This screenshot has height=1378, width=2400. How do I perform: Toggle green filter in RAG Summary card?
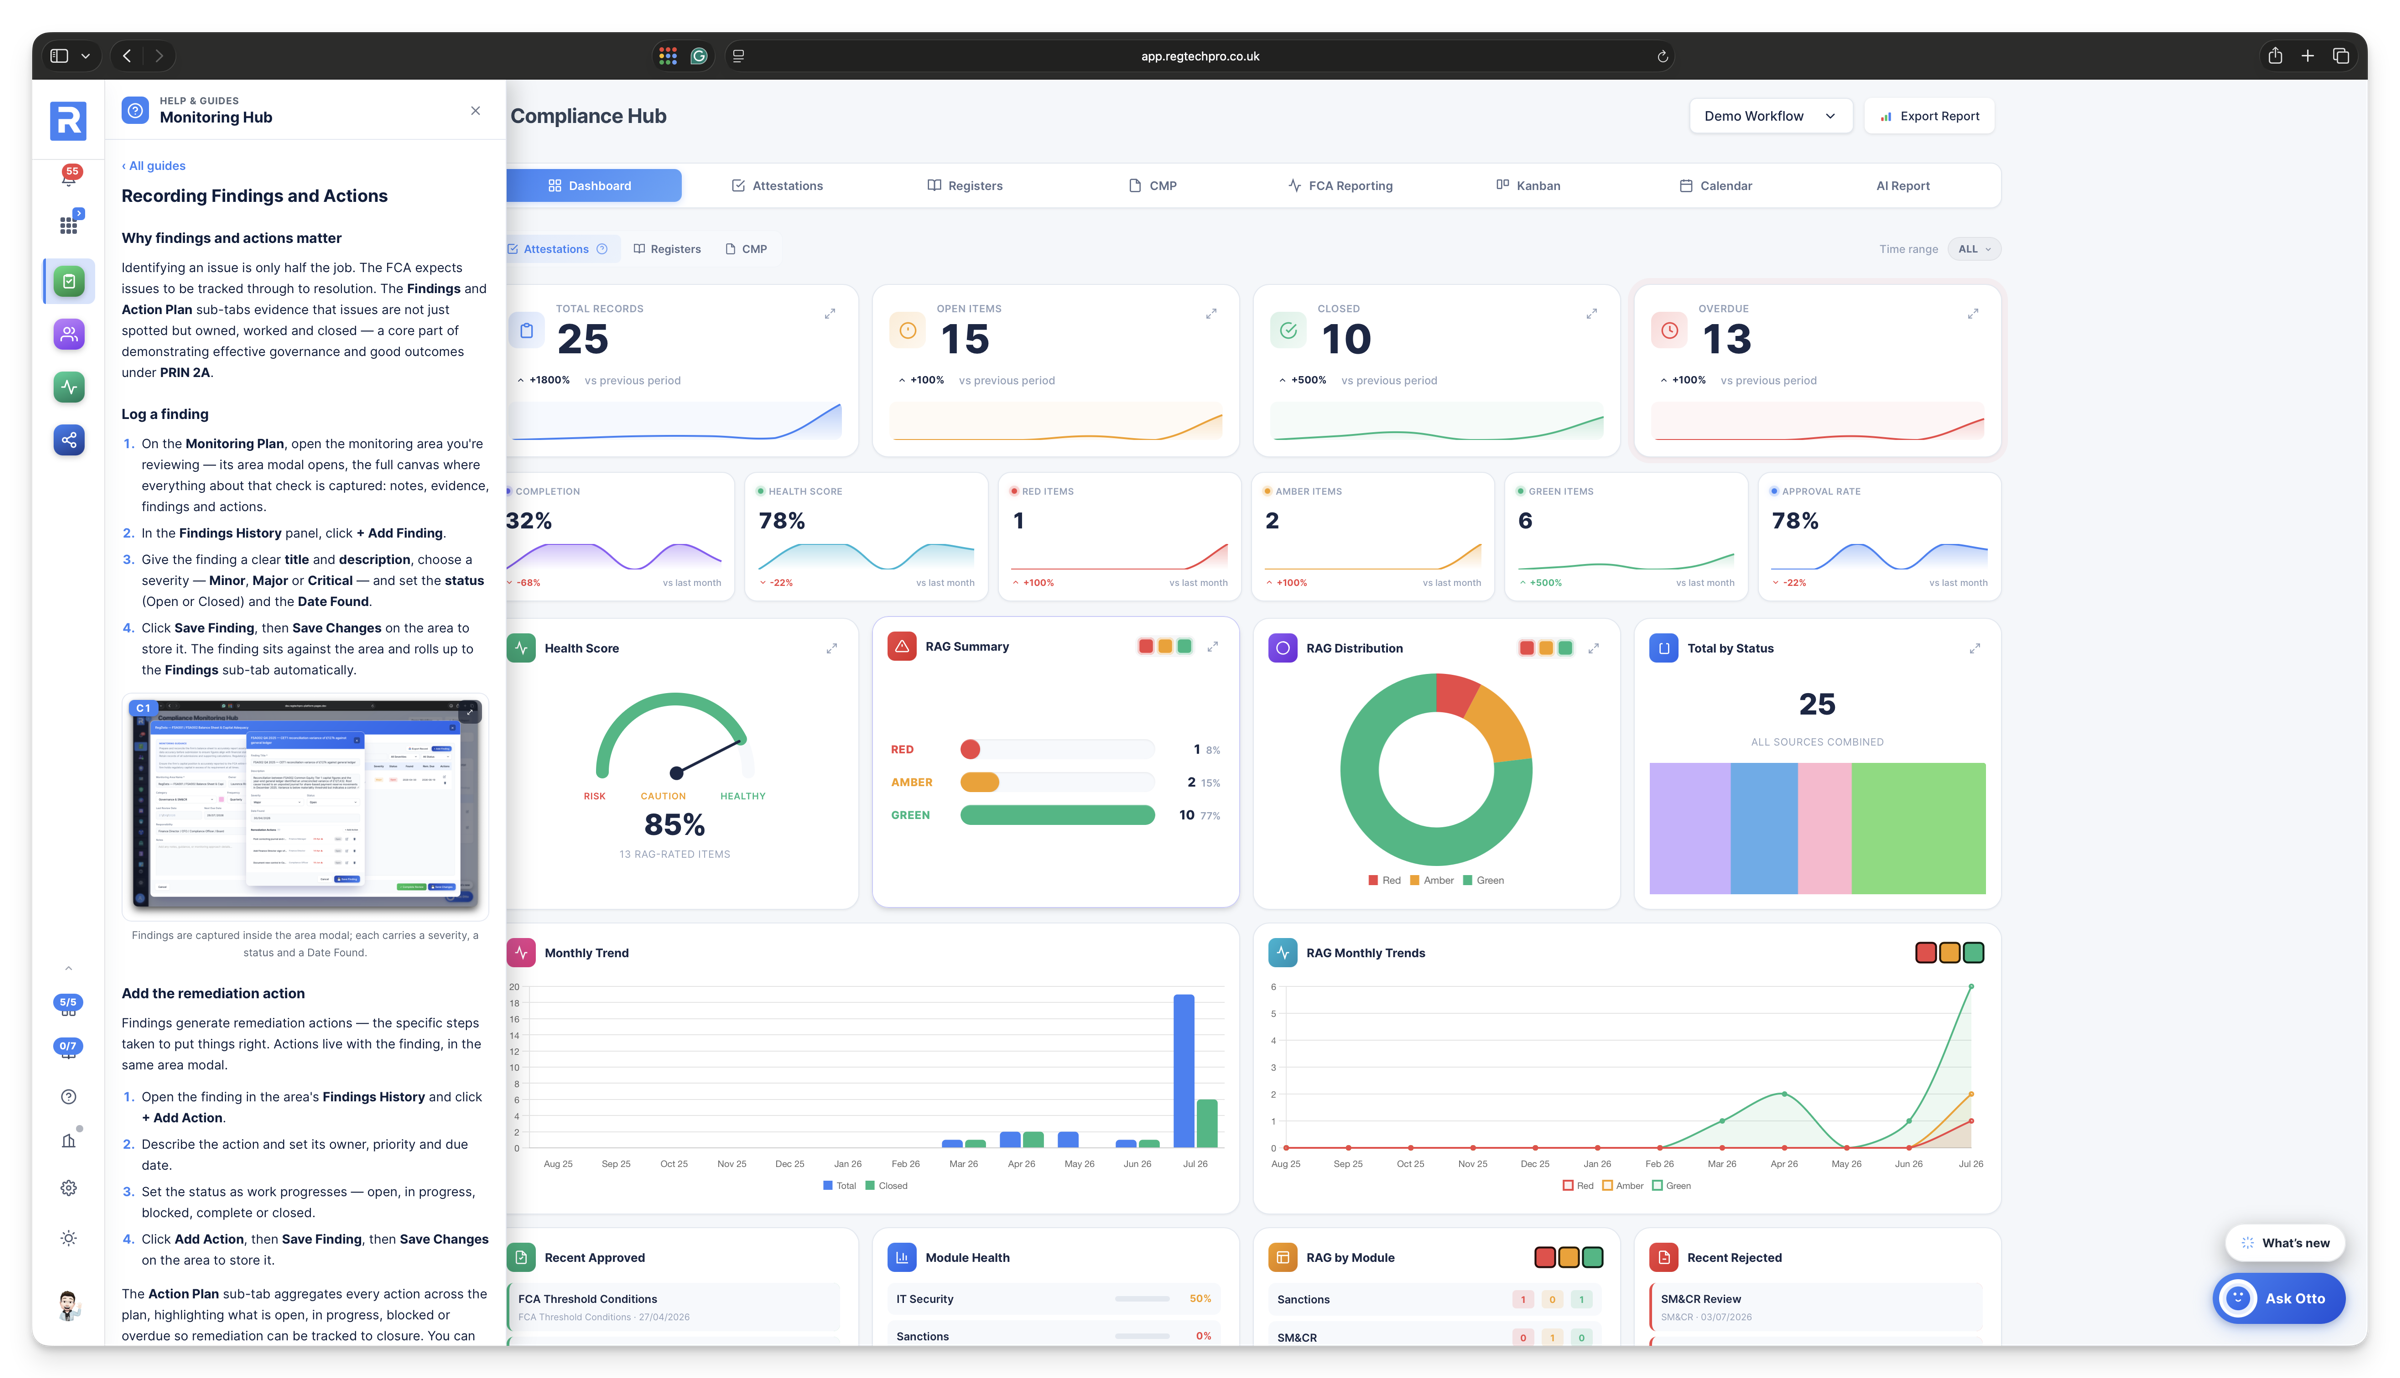(x=1185, y=647)
